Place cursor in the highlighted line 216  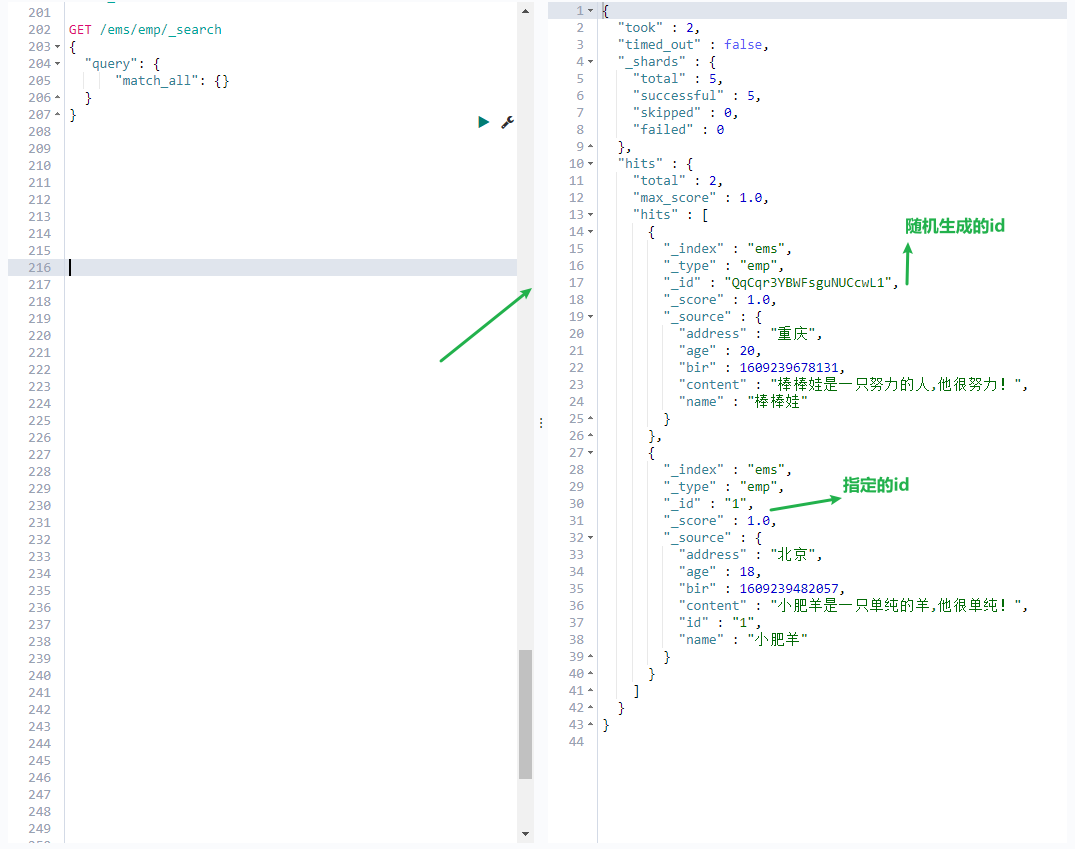[291, 267]
